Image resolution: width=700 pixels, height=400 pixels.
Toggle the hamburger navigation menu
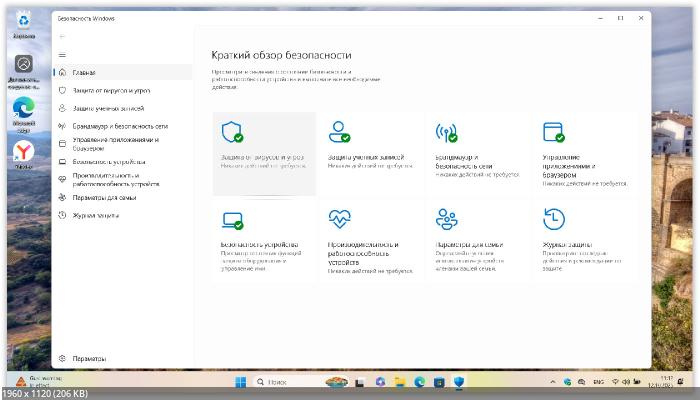tap(62, 55)
